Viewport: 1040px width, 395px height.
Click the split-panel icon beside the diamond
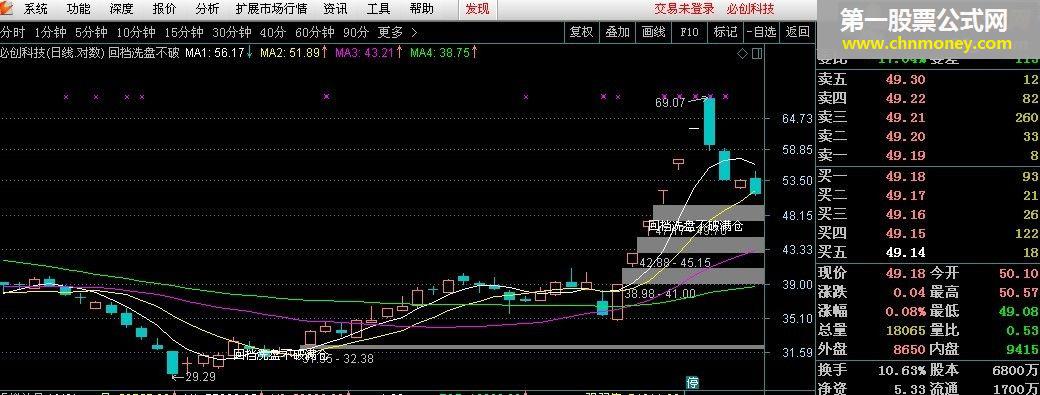tap(757, 53)
